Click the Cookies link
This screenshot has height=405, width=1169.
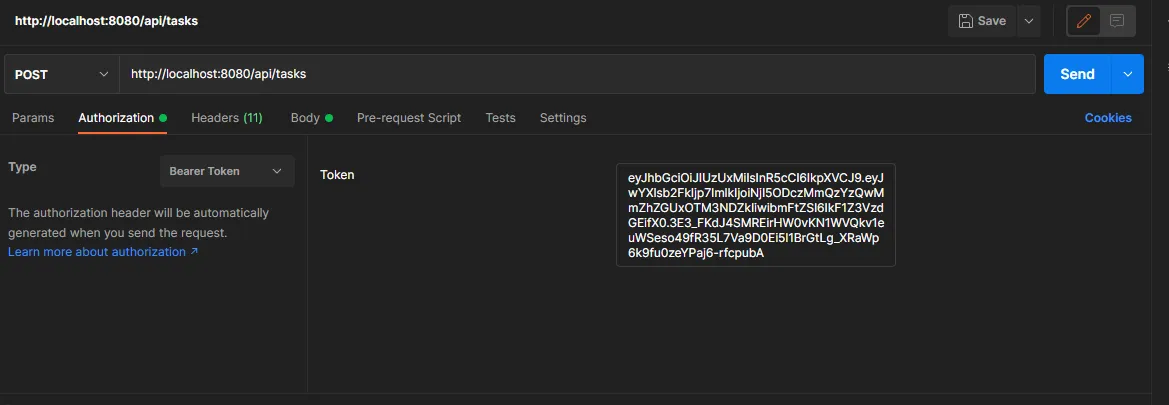click(1108, 118)
